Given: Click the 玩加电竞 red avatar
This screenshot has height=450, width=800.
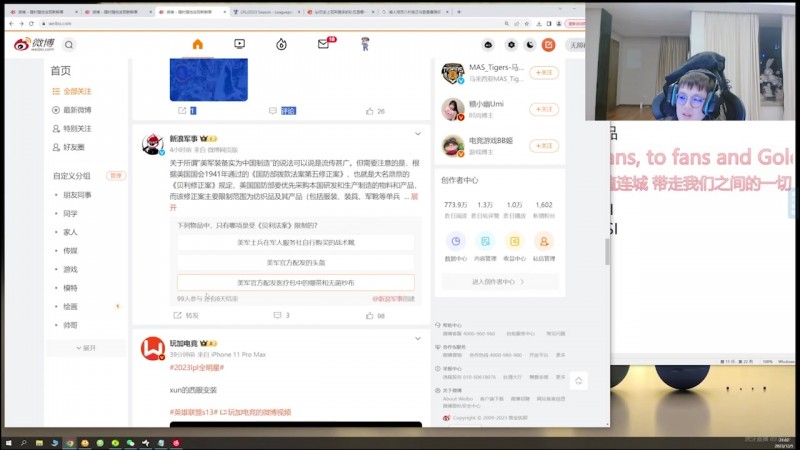Looking at the screenshot, I should click(x=153, y=349).
